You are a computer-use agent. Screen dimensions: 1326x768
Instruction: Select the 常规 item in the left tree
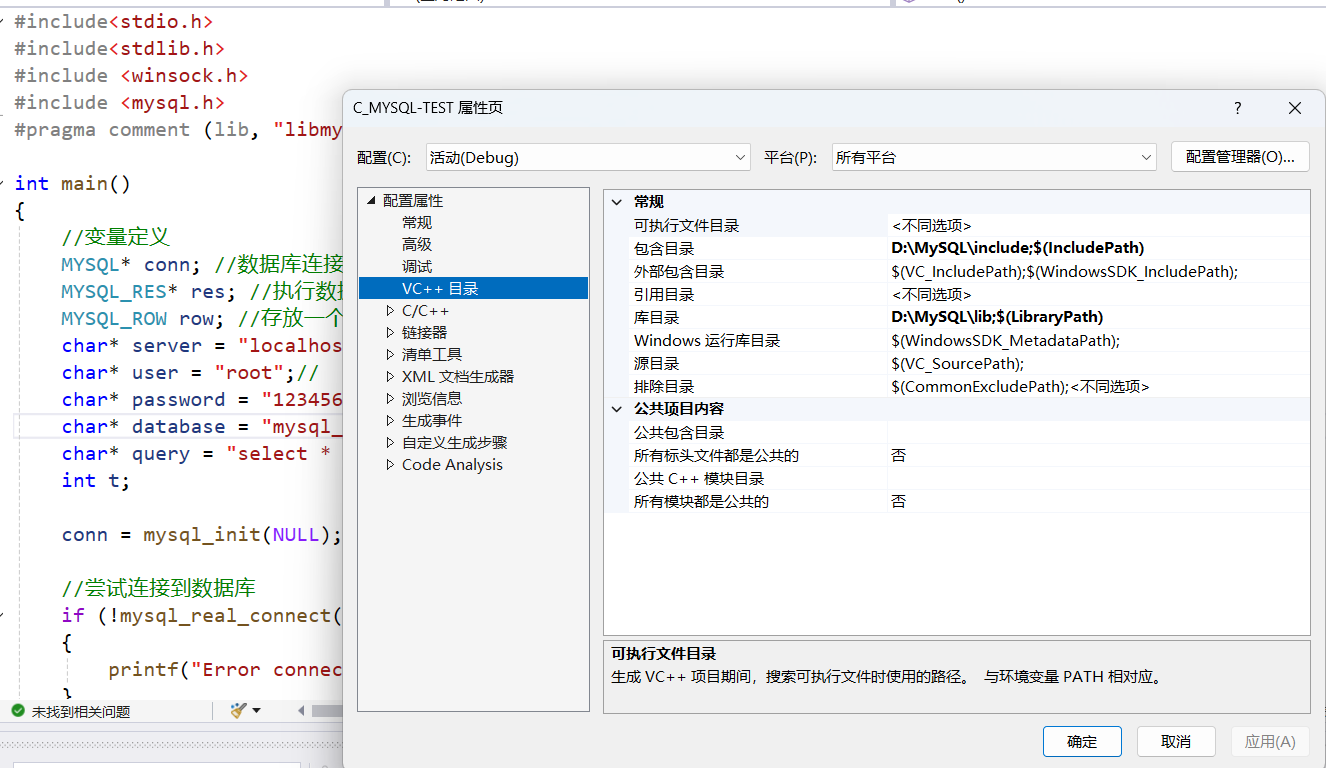(417, 222)
